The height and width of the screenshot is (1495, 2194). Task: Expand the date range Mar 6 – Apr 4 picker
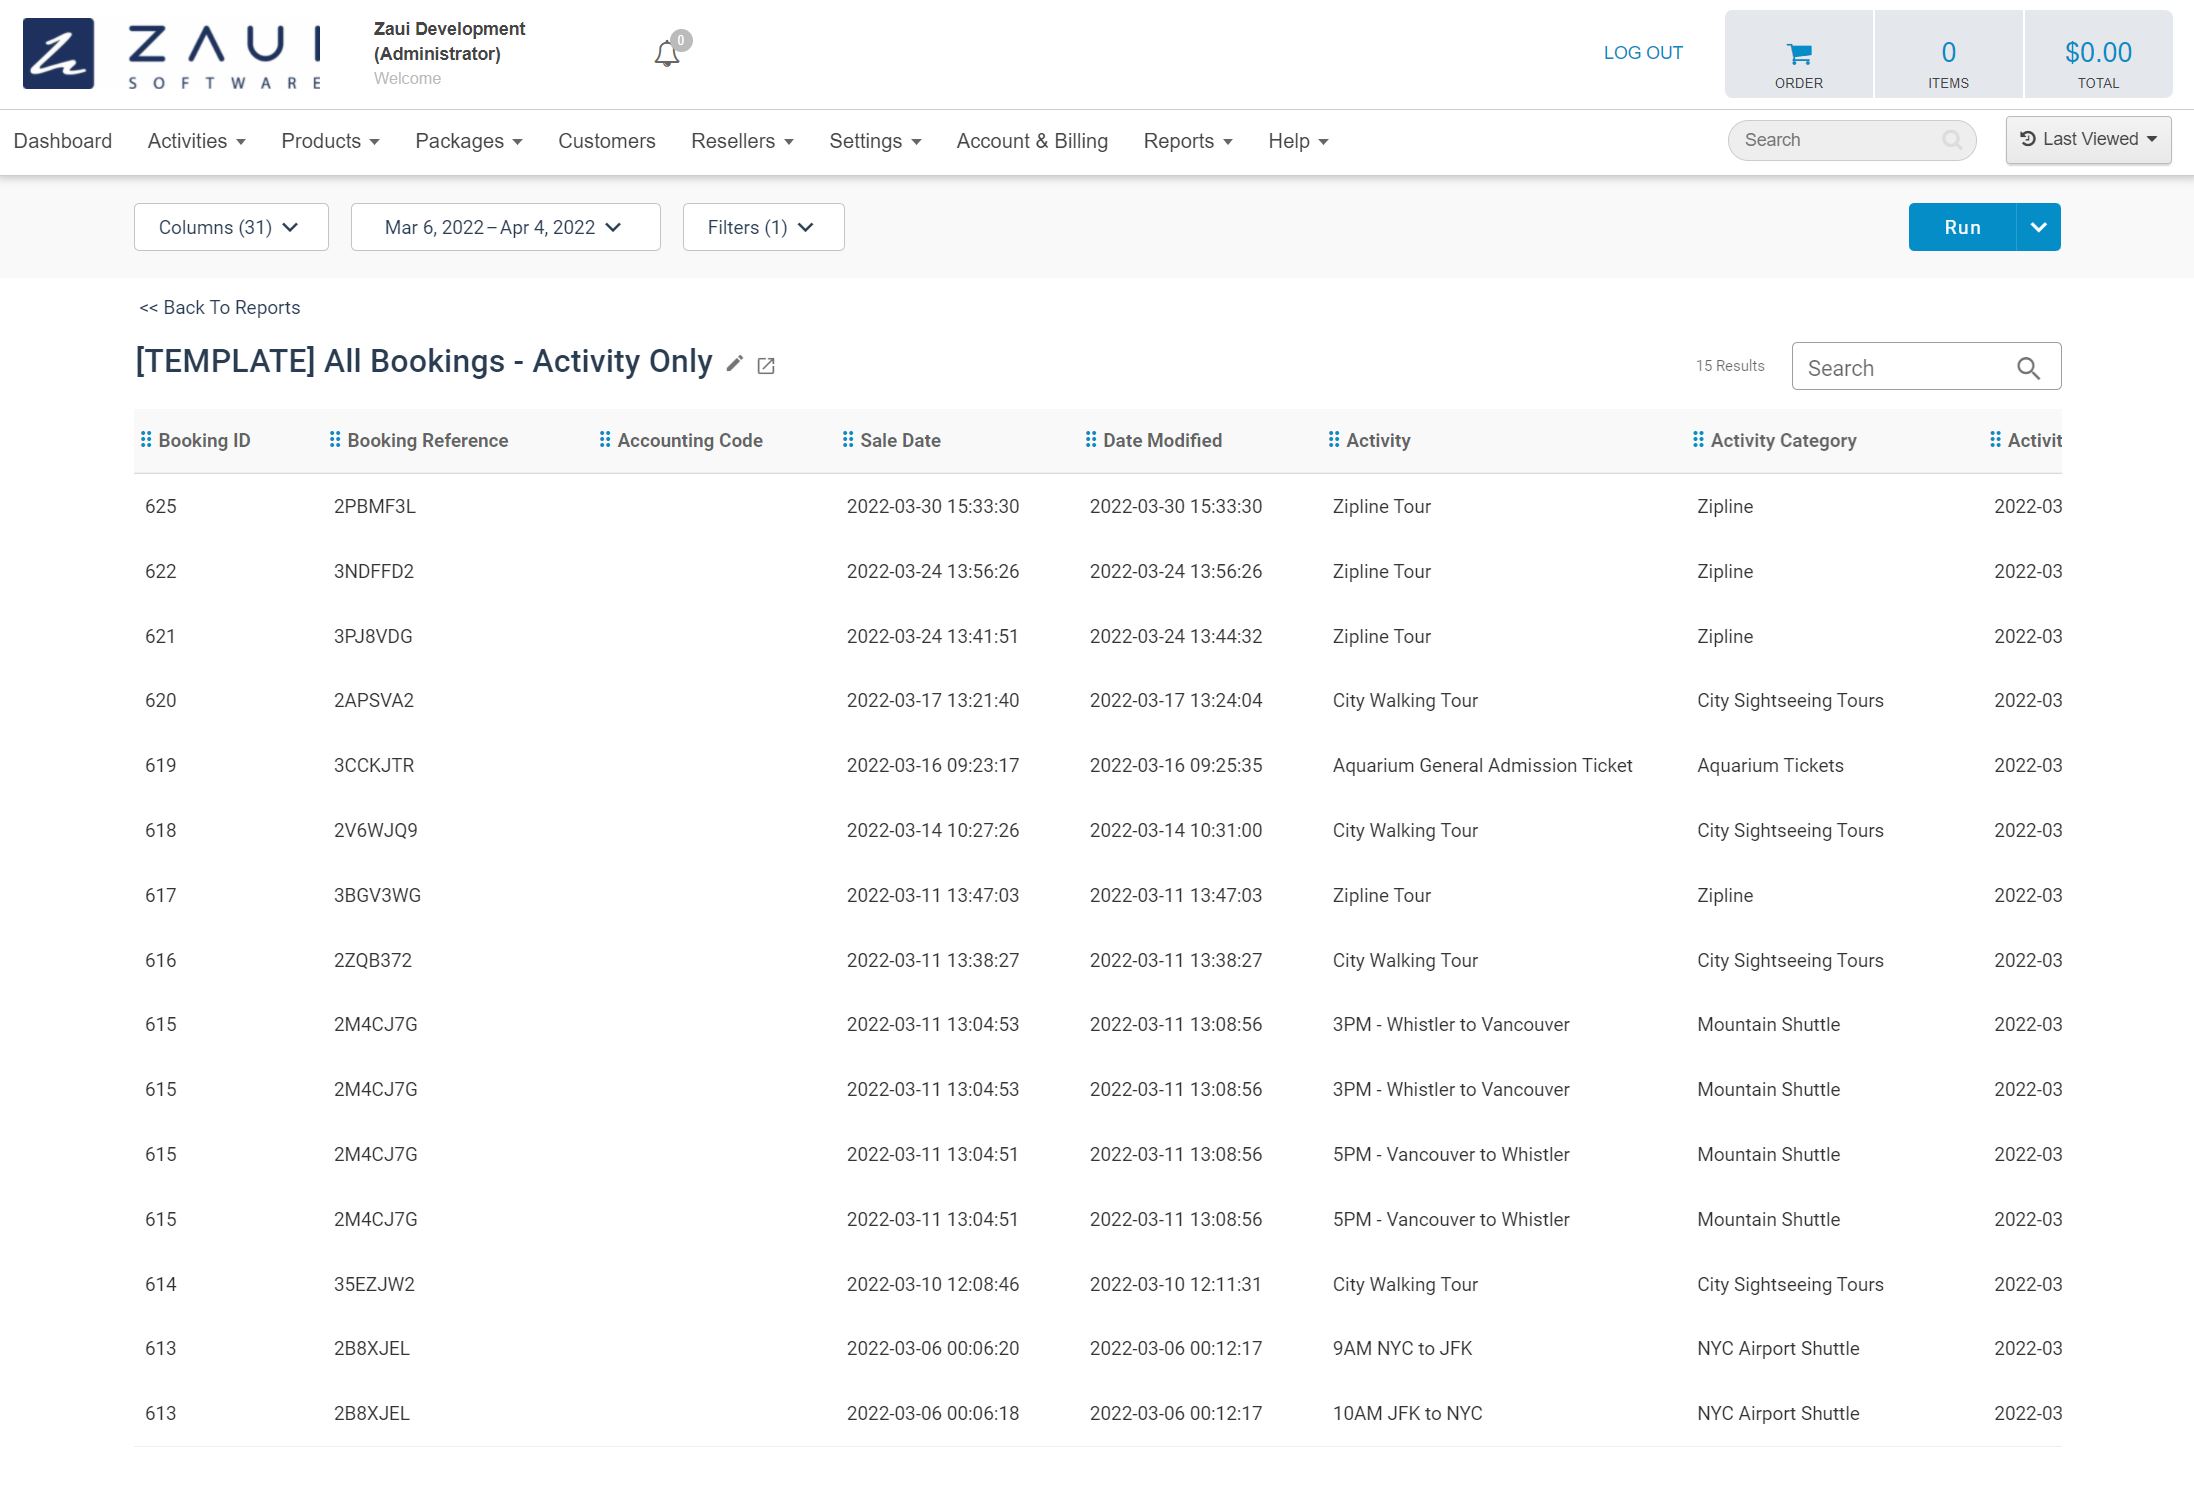point(500,227)
